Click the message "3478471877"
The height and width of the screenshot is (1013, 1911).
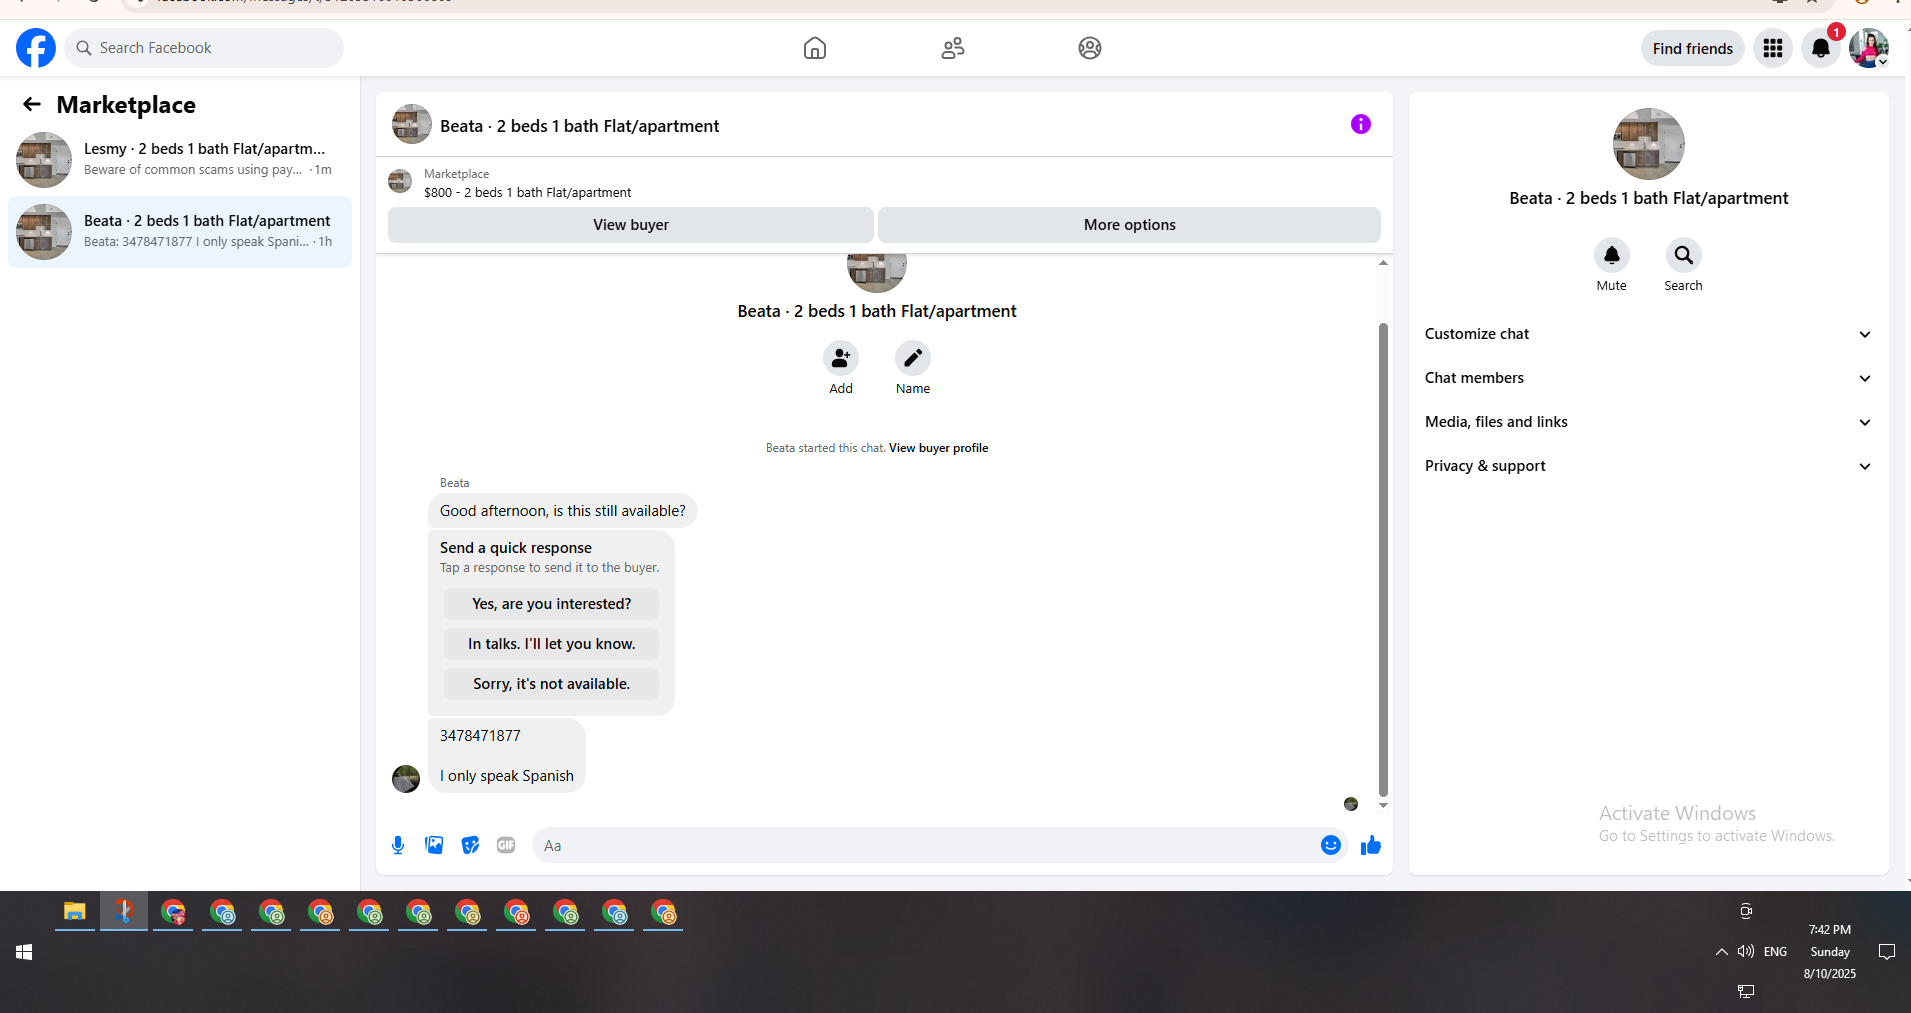[x=480, y=736]
